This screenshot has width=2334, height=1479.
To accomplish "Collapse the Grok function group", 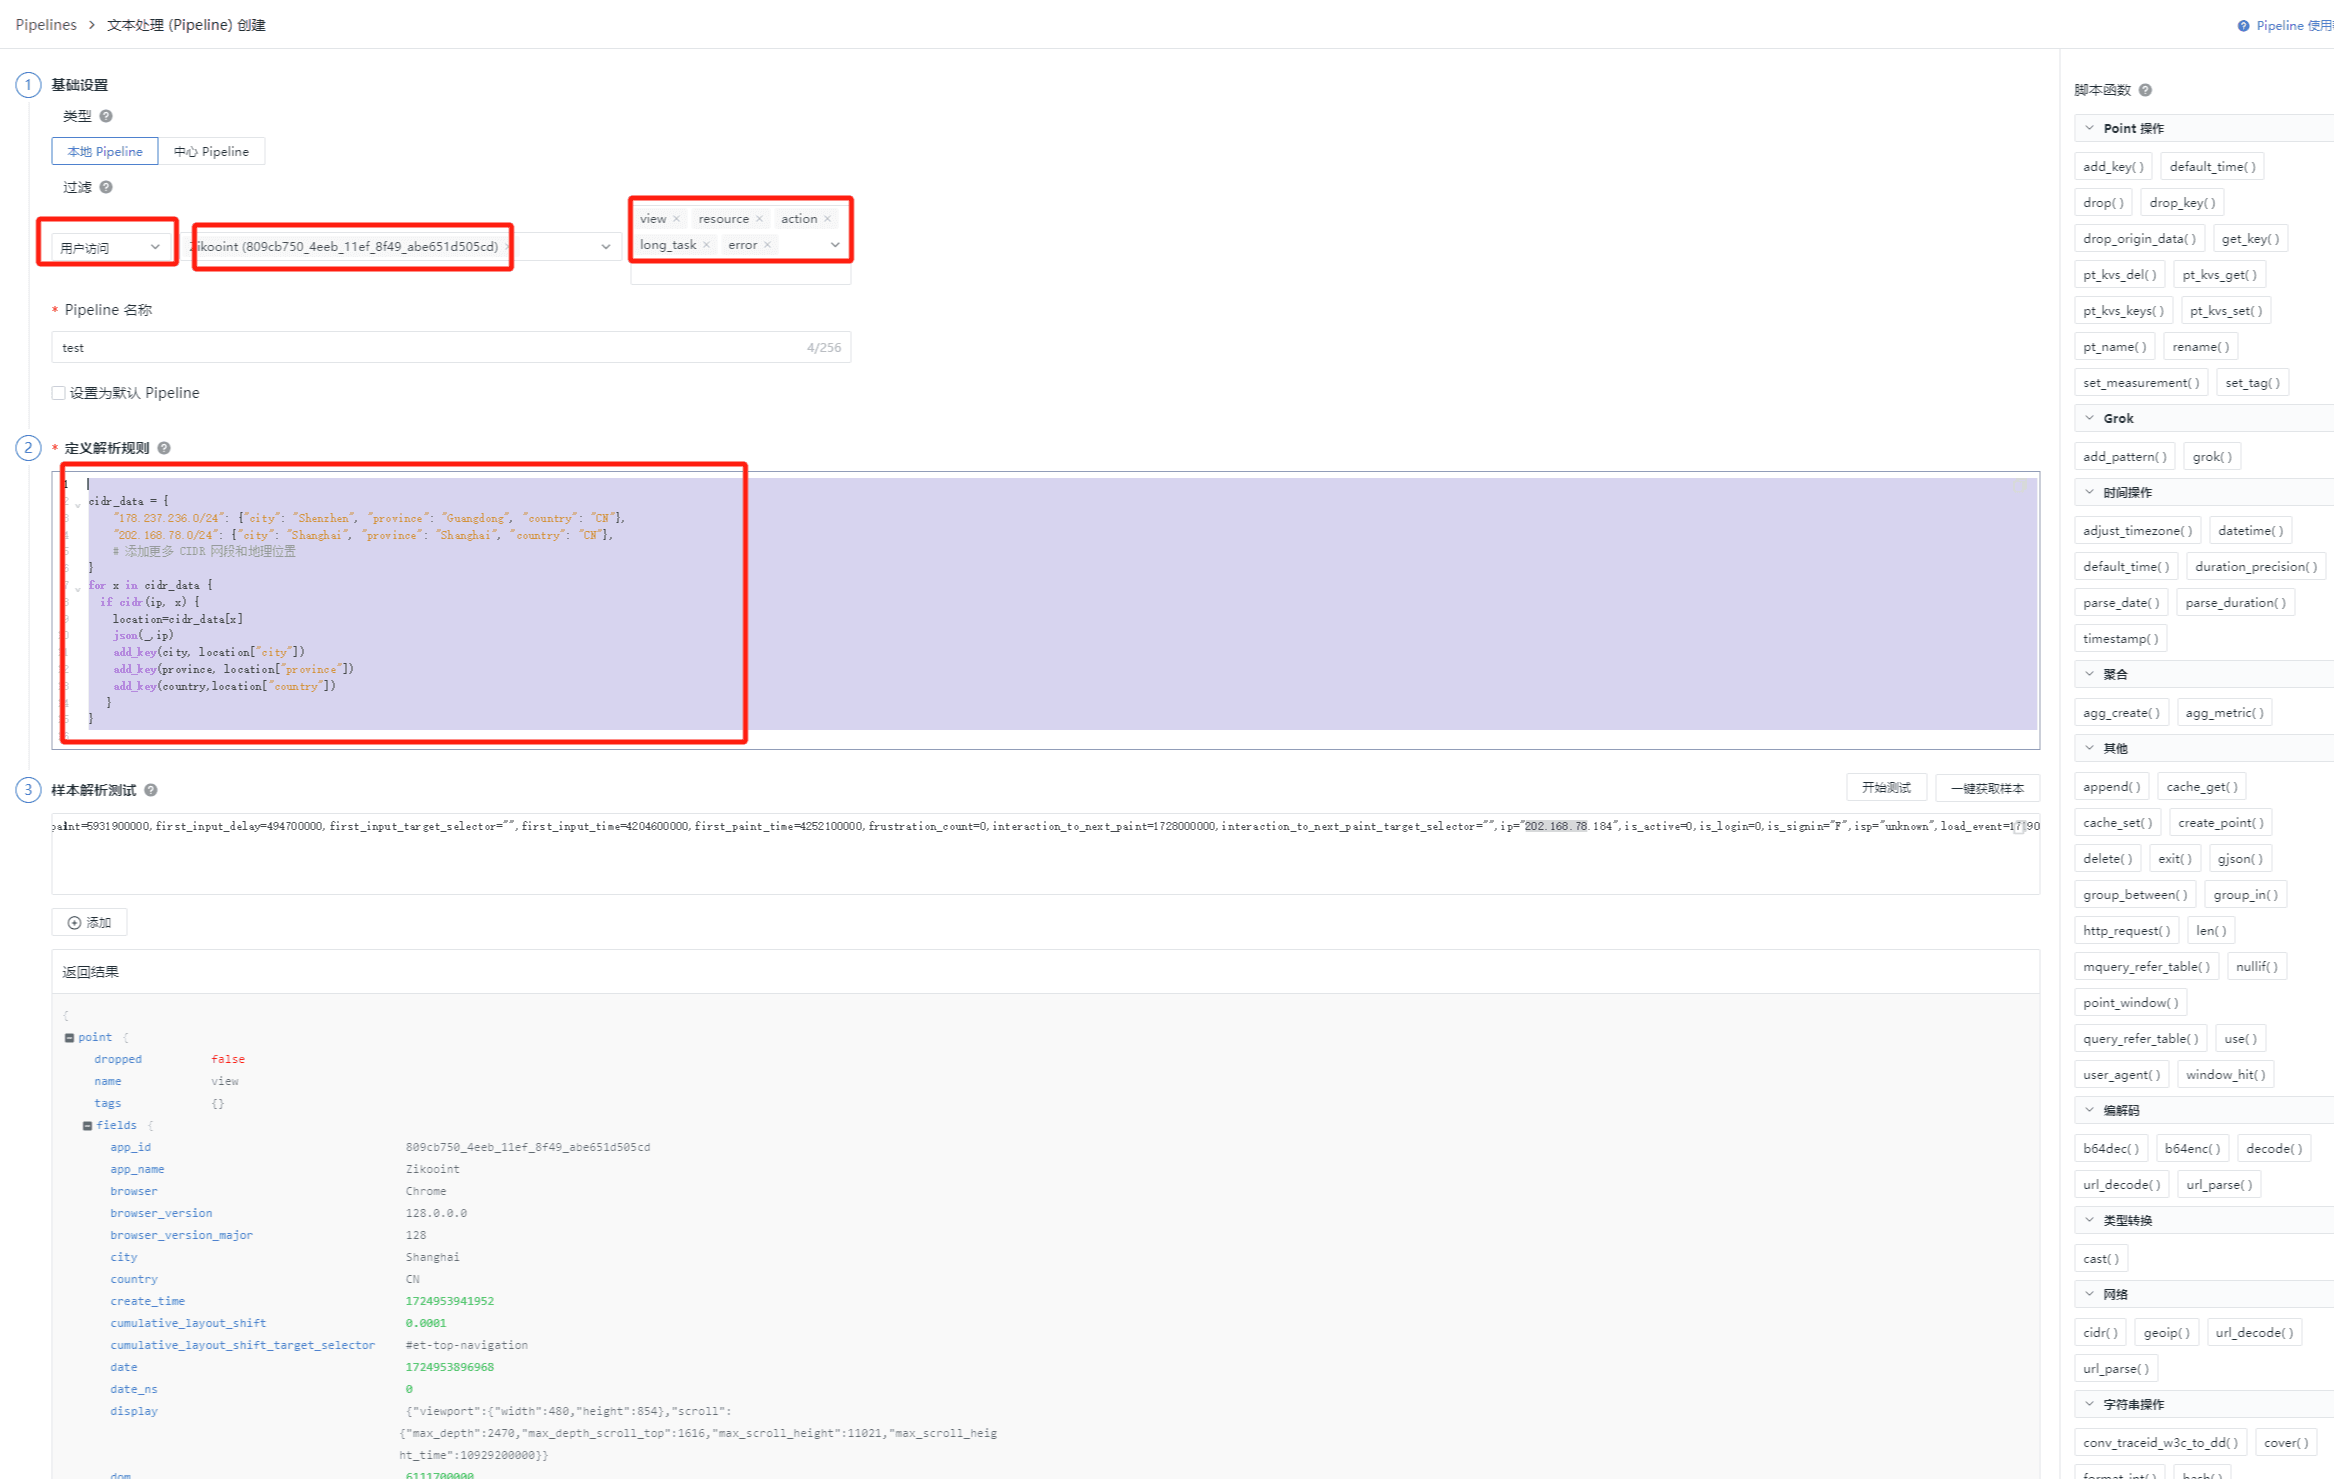I will (x=2090, y=418).
